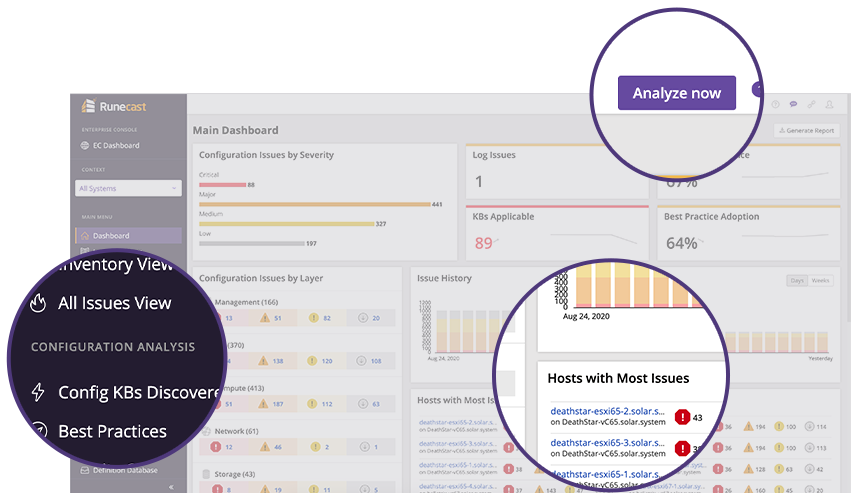
Task: Click the red Critical severity bar (88)
Action: point(222,185)
